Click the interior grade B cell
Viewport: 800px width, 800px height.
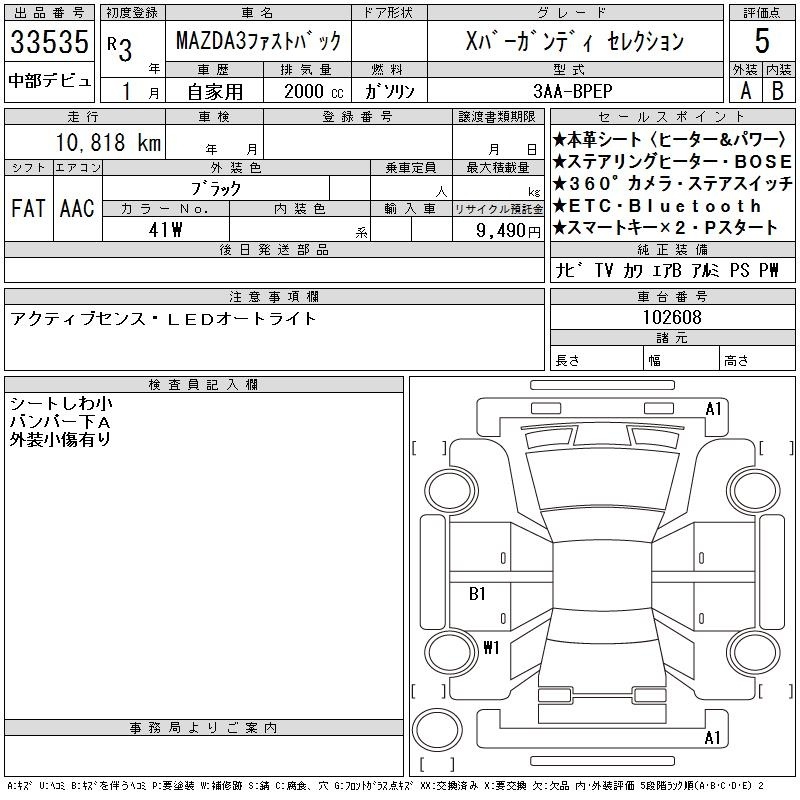point(778,90)
